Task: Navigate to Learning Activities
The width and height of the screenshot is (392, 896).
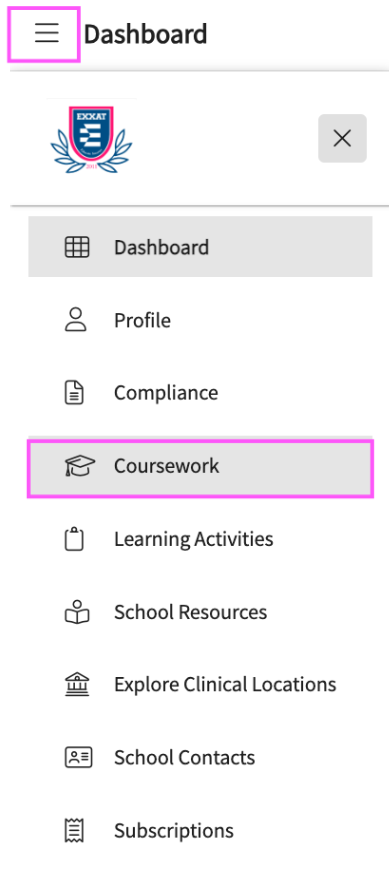Action: coord(201,539)
